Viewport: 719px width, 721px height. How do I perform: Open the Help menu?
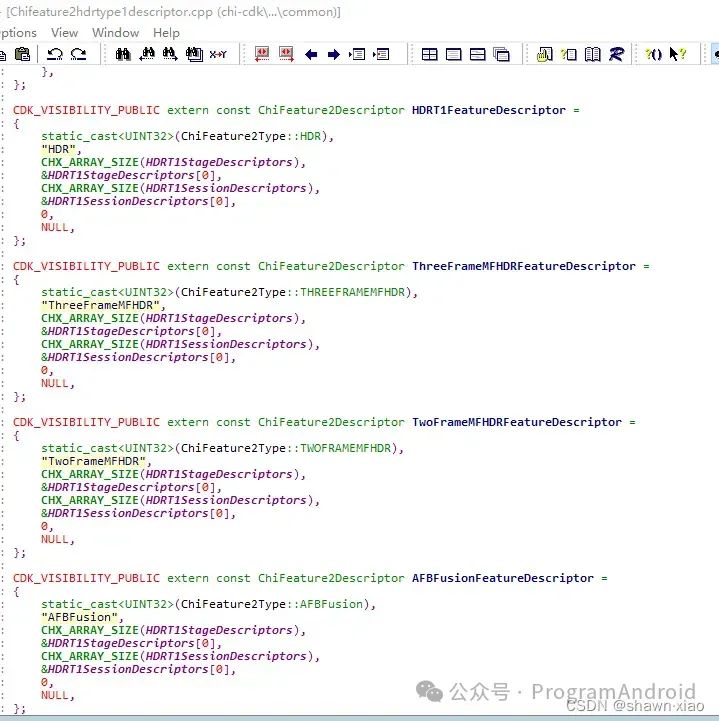[166, 33]
